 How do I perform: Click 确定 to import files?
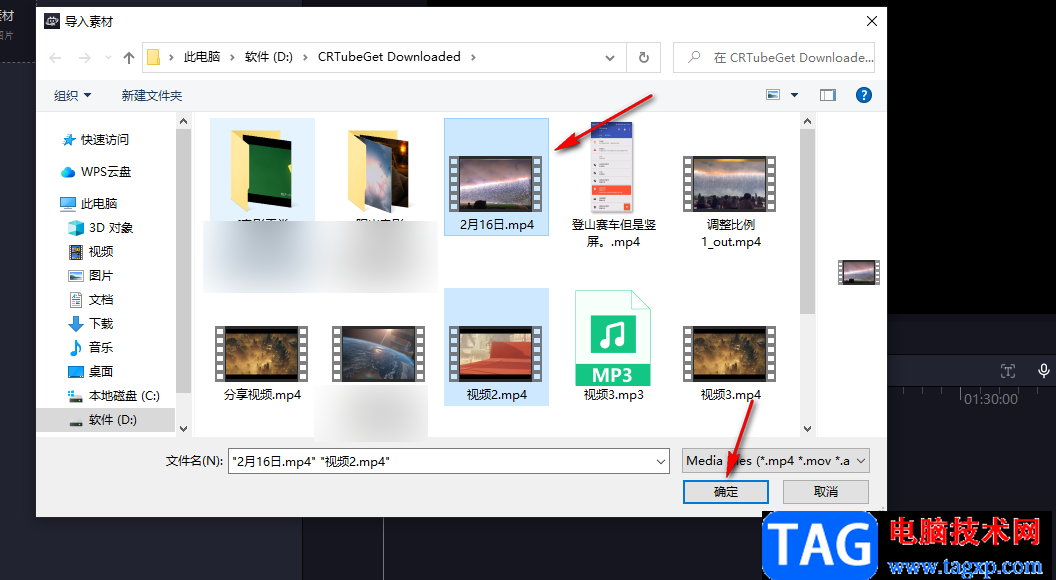coord(725,492)
